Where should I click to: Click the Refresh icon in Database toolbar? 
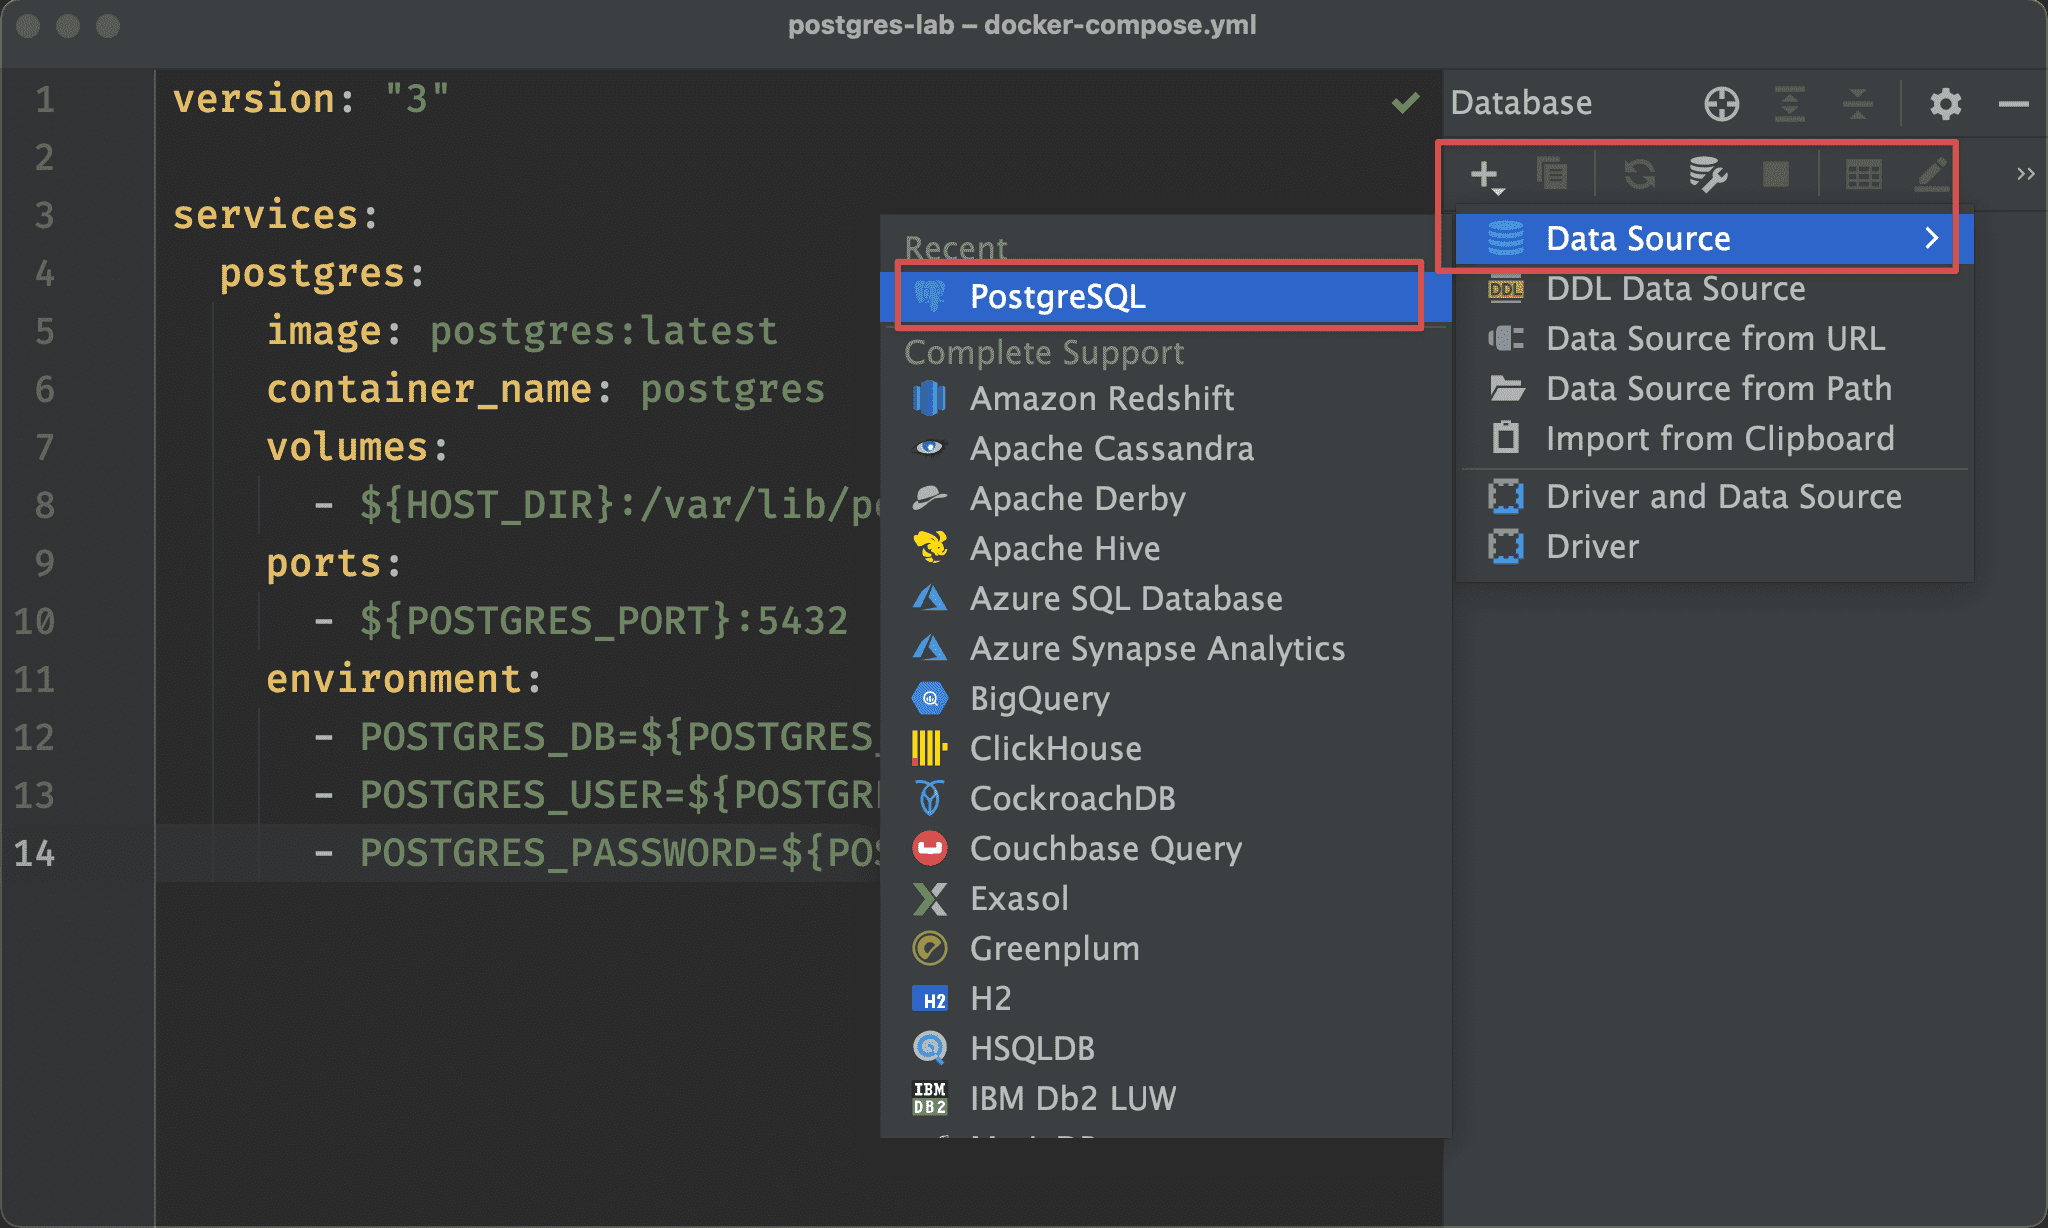pos(1639,174)
